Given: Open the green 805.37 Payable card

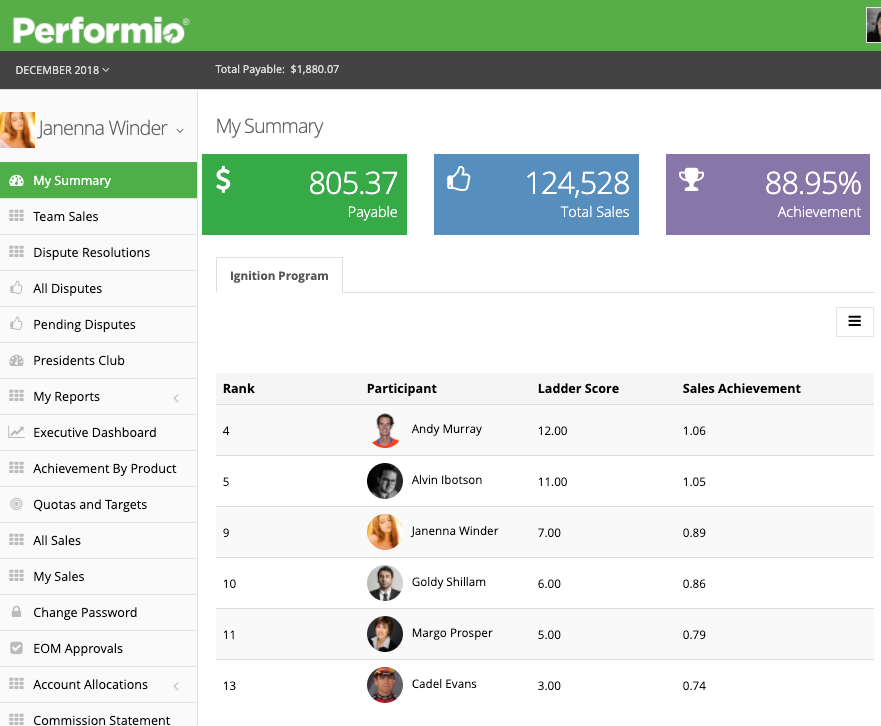Looking at the screenshot, I should [x=305, y=194].
